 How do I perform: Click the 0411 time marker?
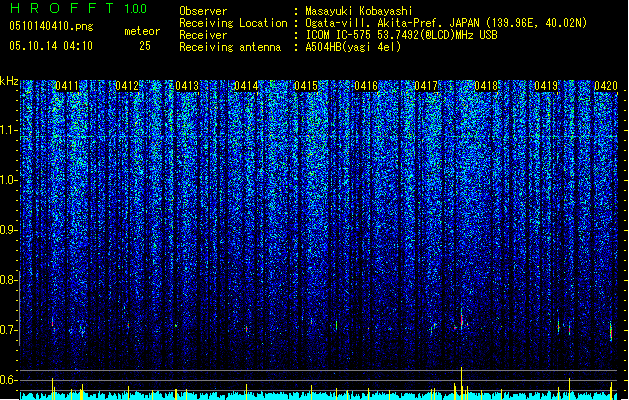tap(67, 86)
